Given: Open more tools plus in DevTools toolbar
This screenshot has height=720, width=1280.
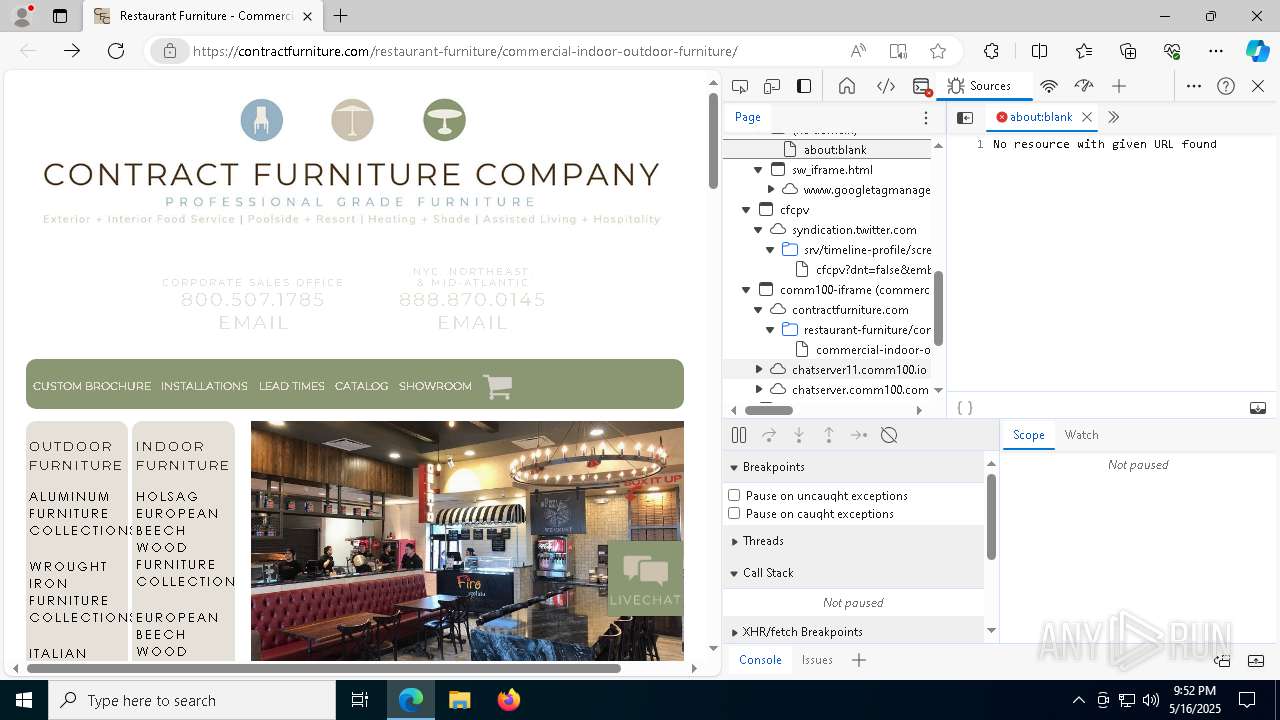Looking at the screenshot, I should tap(1119, 86).
